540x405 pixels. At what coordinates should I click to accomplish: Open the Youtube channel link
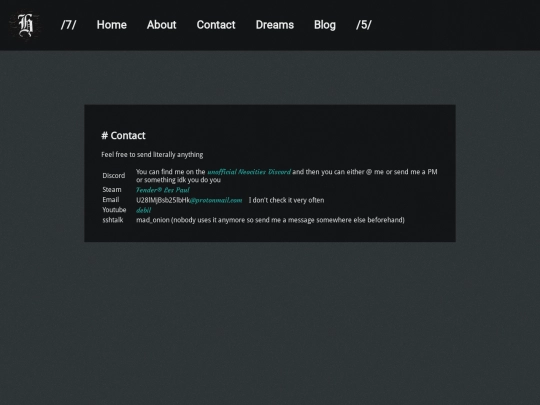pos(143,210)
